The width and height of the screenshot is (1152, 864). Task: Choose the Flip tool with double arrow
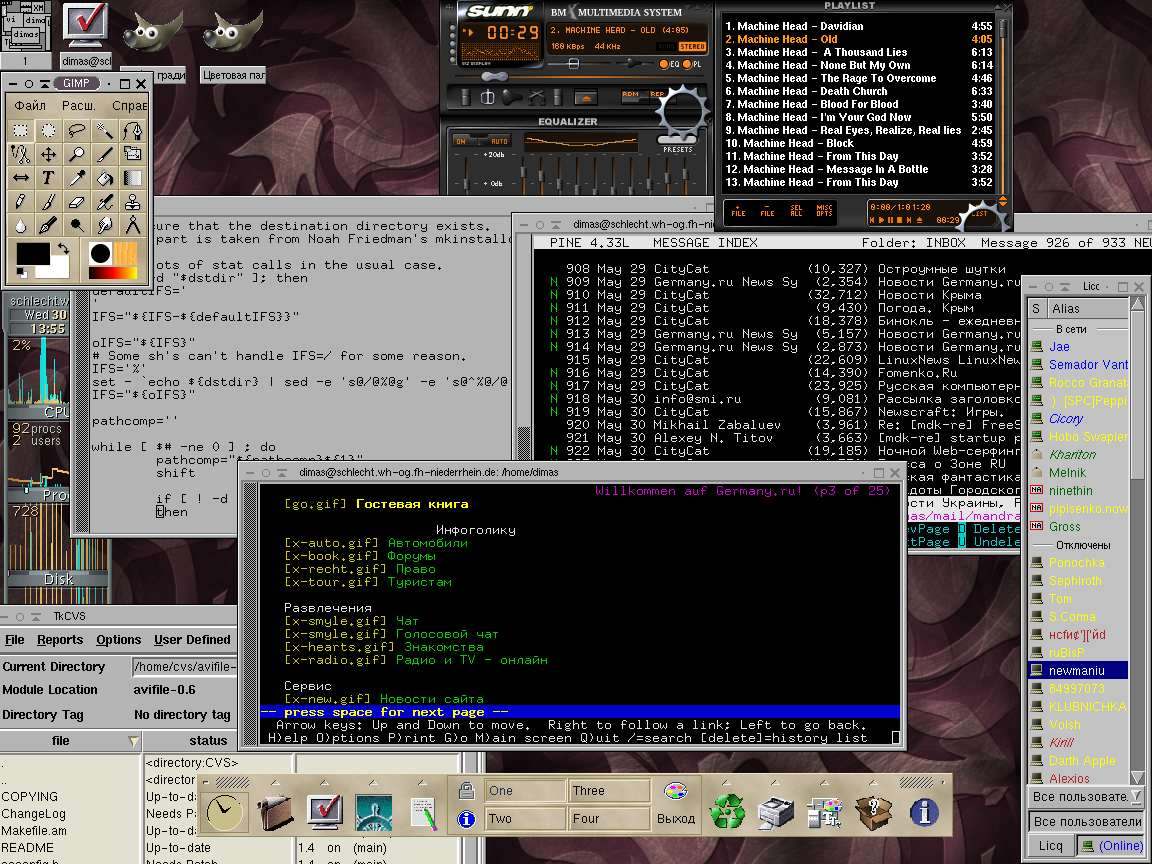point(21,178)
